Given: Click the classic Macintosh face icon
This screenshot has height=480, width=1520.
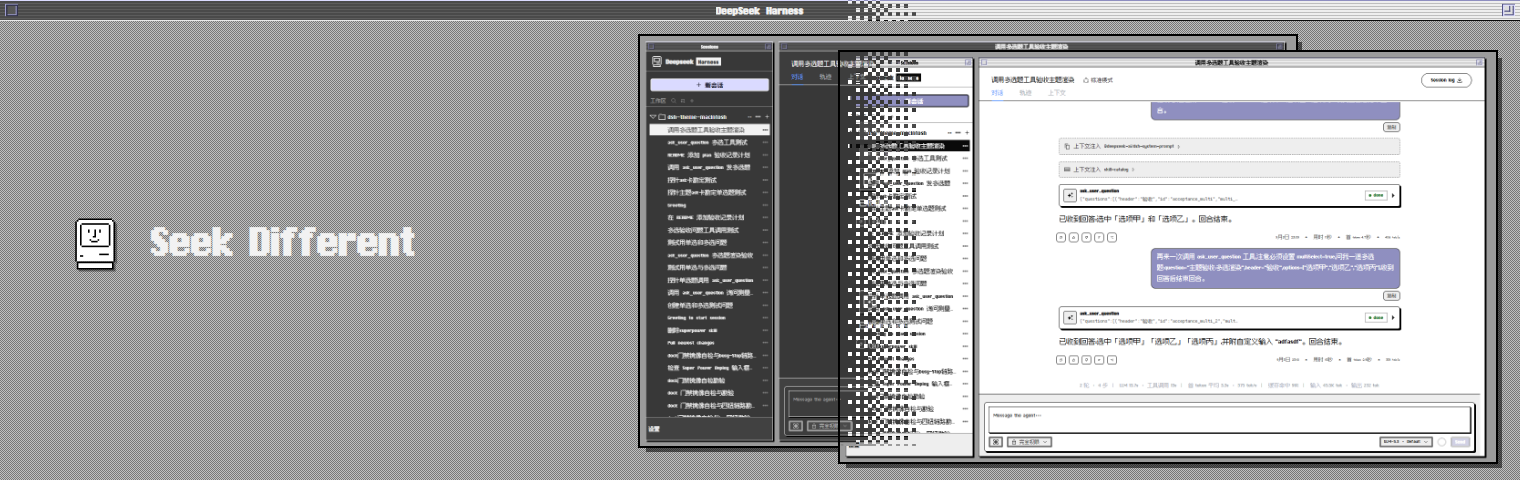Looking at the screenshot, I should 97,244.
